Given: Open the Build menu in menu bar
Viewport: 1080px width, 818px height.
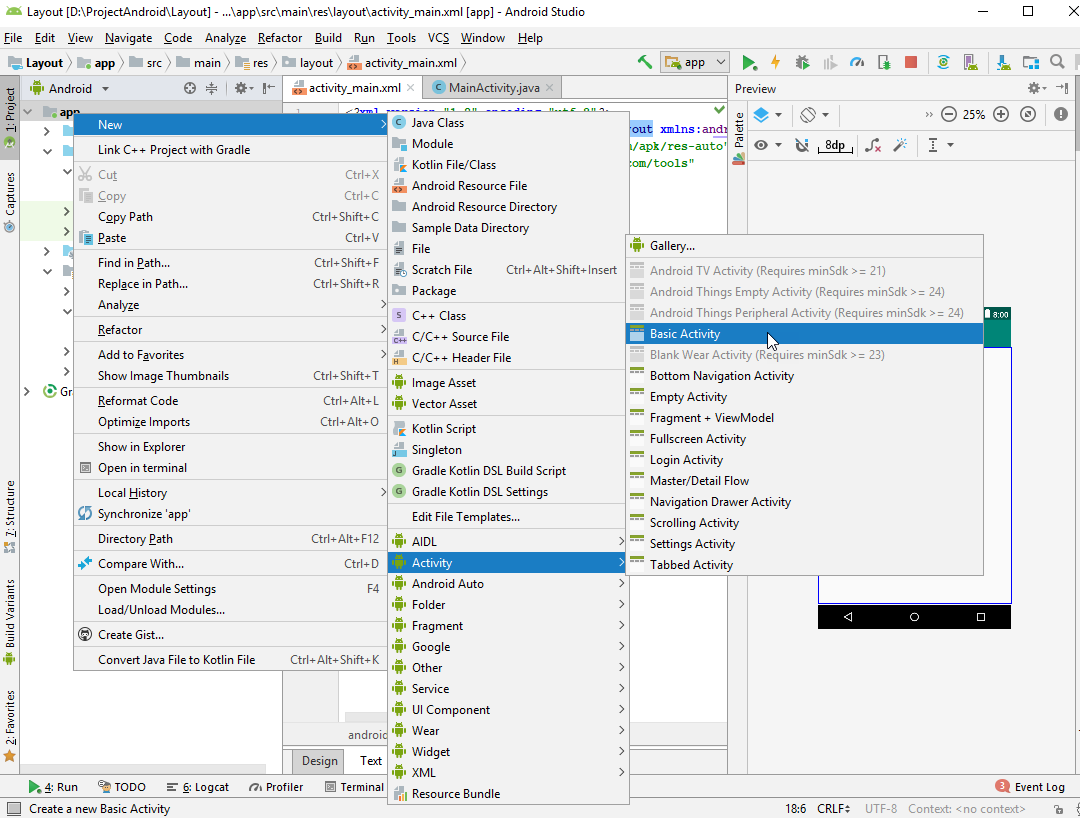Looking at the screenshot, I should coord(328,38).
